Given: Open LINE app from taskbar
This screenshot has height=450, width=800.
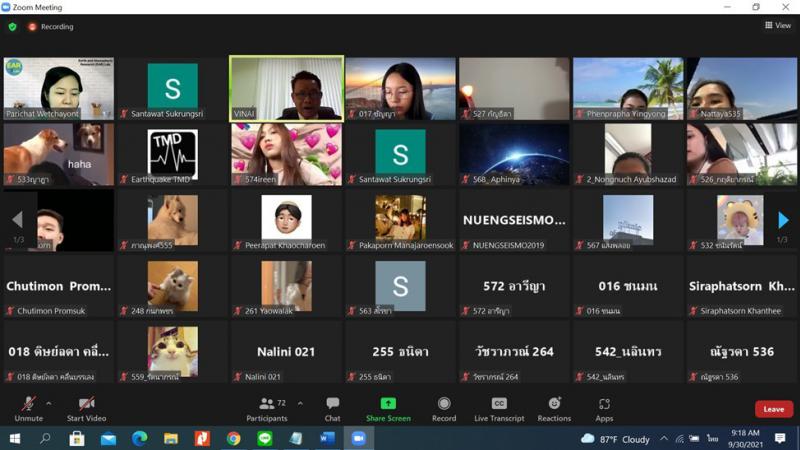Looking at the screenshot, I should (x=265, y=439).
